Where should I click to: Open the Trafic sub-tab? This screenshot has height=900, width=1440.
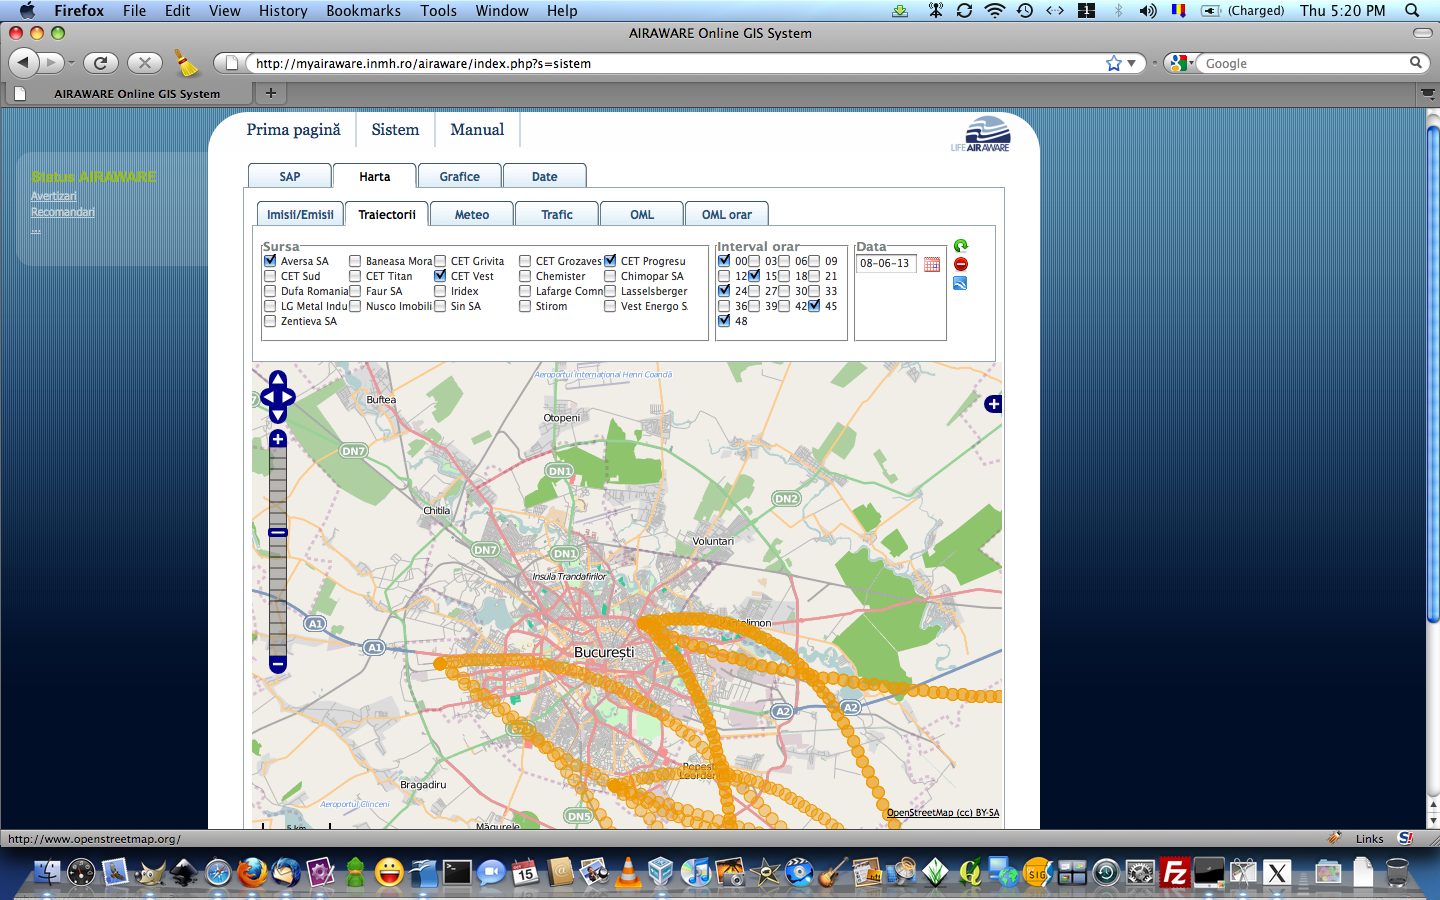point(557,214)
